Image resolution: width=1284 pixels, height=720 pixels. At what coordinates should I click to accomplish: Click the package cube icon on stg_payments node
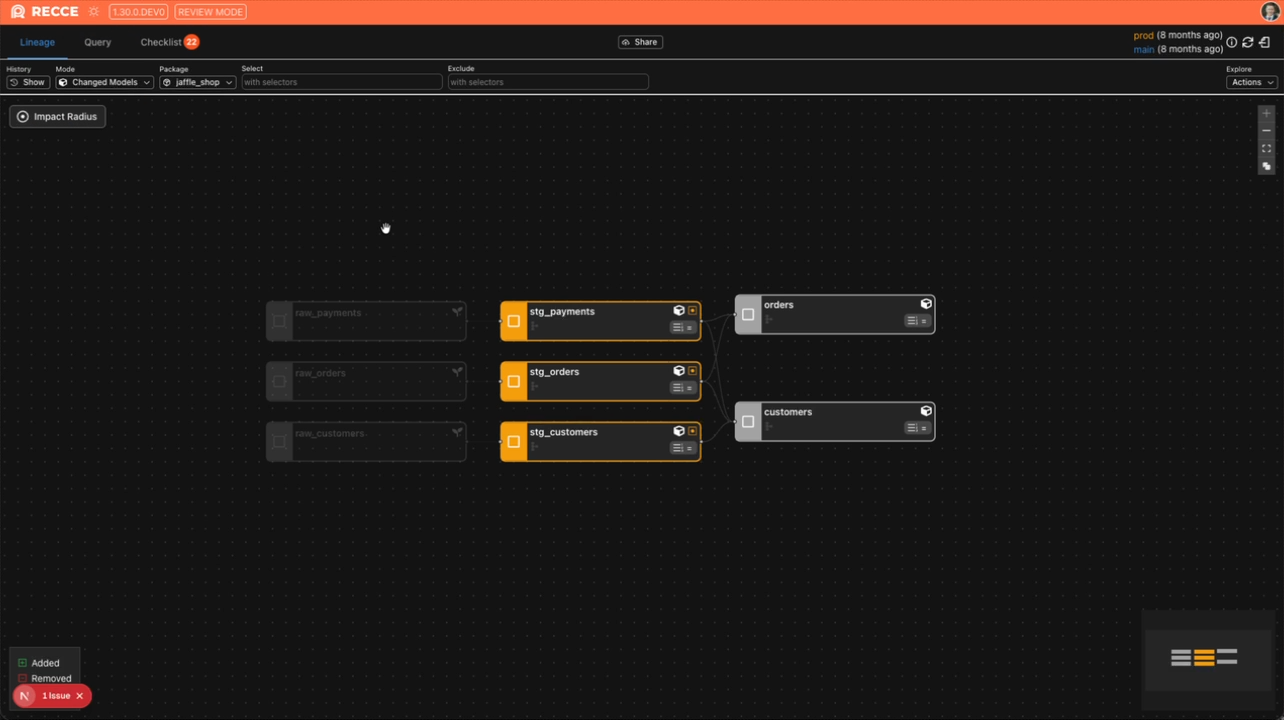click(679, 310)
